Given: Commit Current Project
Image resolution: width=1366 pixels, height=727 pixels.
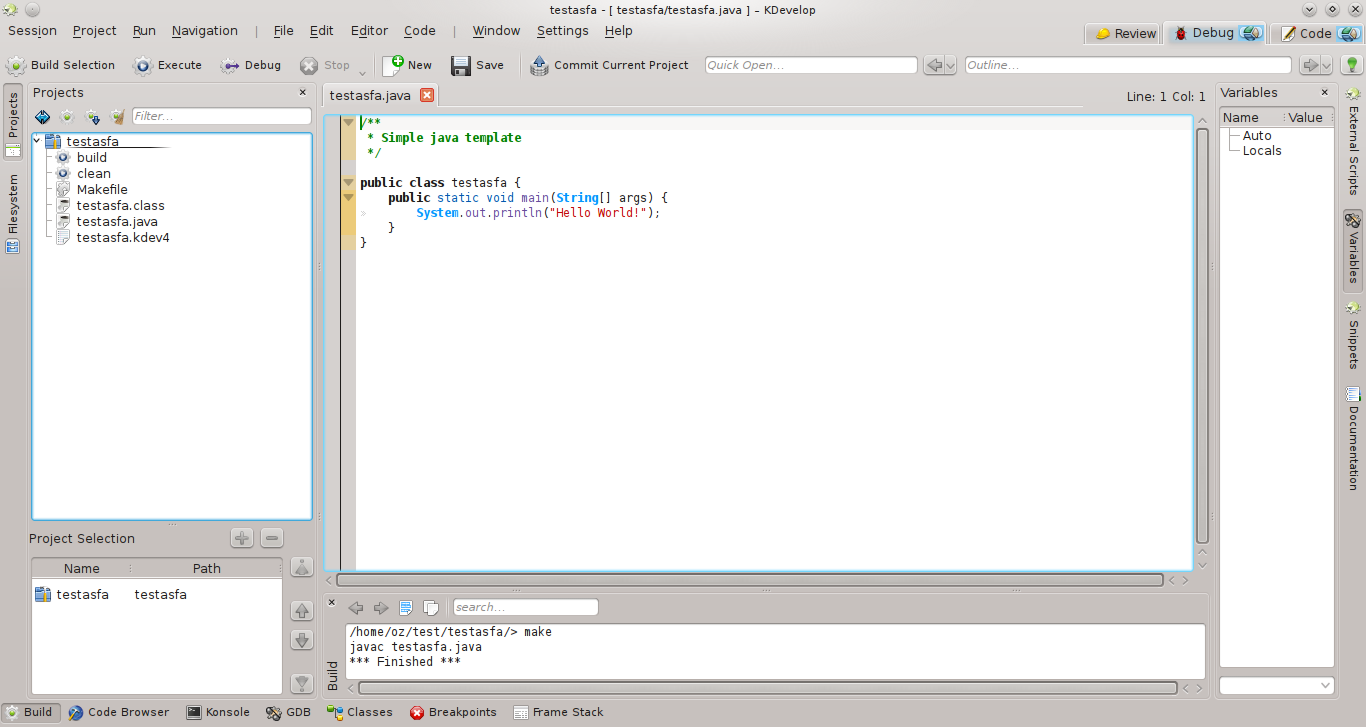Looking at the screenshot, I should pyautogui.click(x=609, y=65).
